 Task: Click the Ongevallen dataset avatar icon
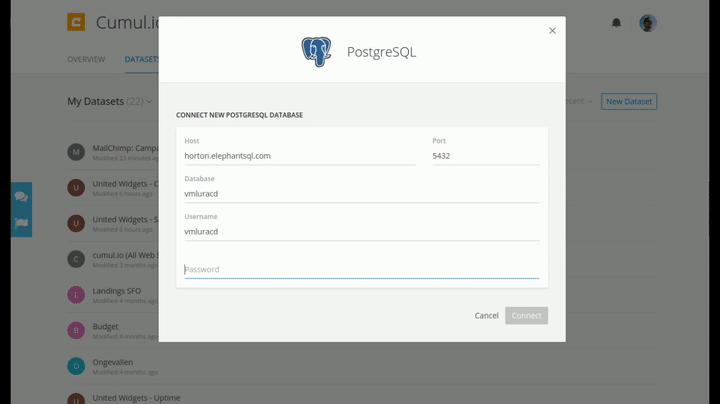point(75,366)
